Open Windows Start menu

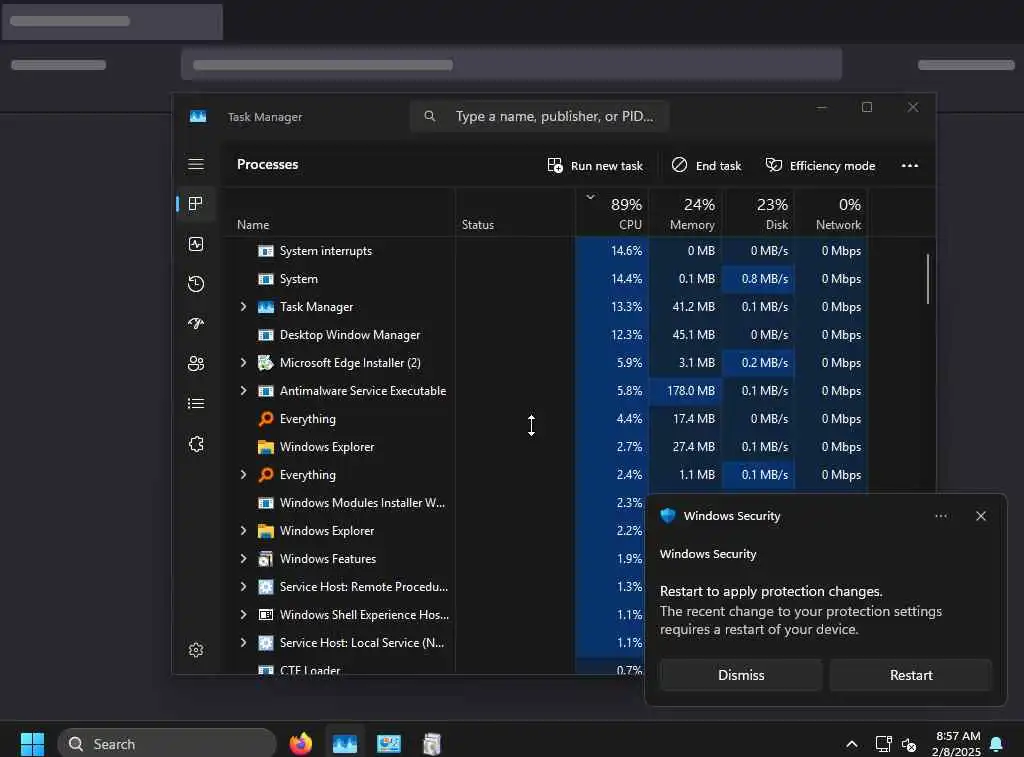pyautogui.click(x=32, y=743)
